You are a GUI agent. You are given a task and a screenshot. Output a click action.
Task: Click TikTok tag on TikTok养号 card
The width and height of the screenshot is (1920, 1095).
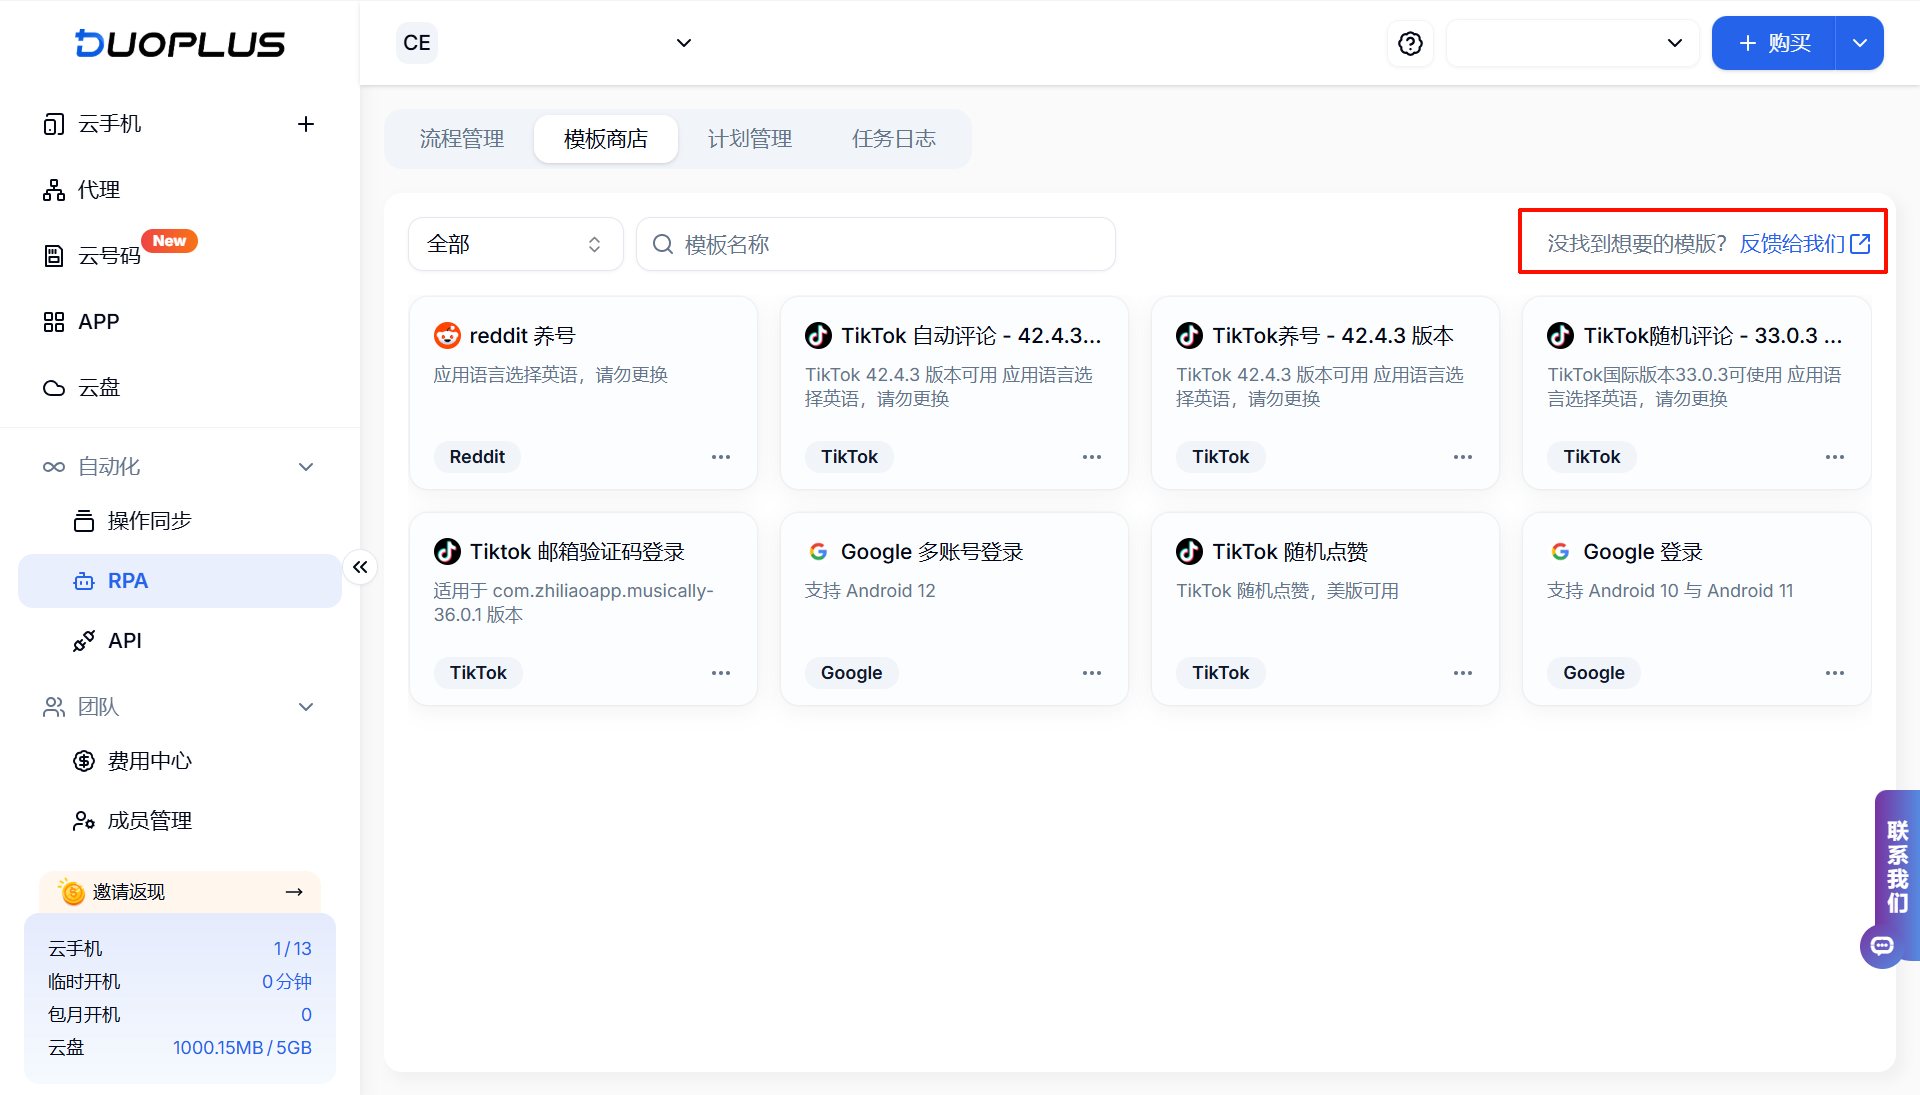[x=1220, y=457]
